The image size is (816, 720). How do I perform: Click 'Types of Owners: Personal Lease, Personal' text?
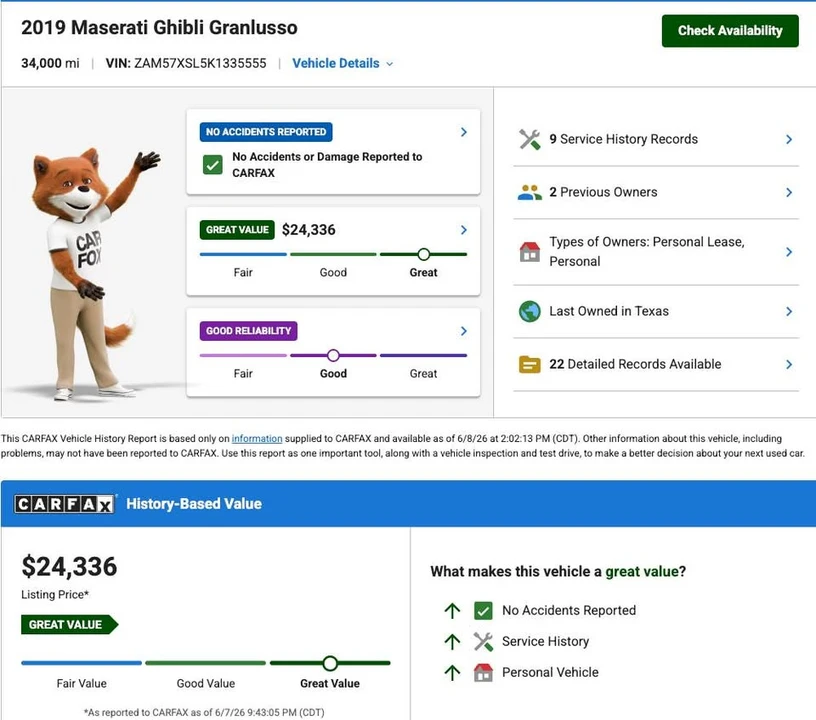647,252
